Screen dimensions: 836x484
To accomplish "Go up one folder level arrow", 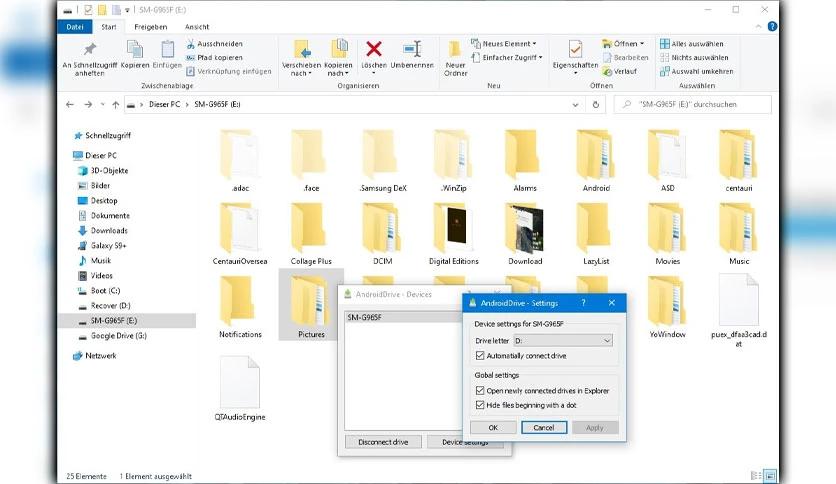I will tap(116, 104).
